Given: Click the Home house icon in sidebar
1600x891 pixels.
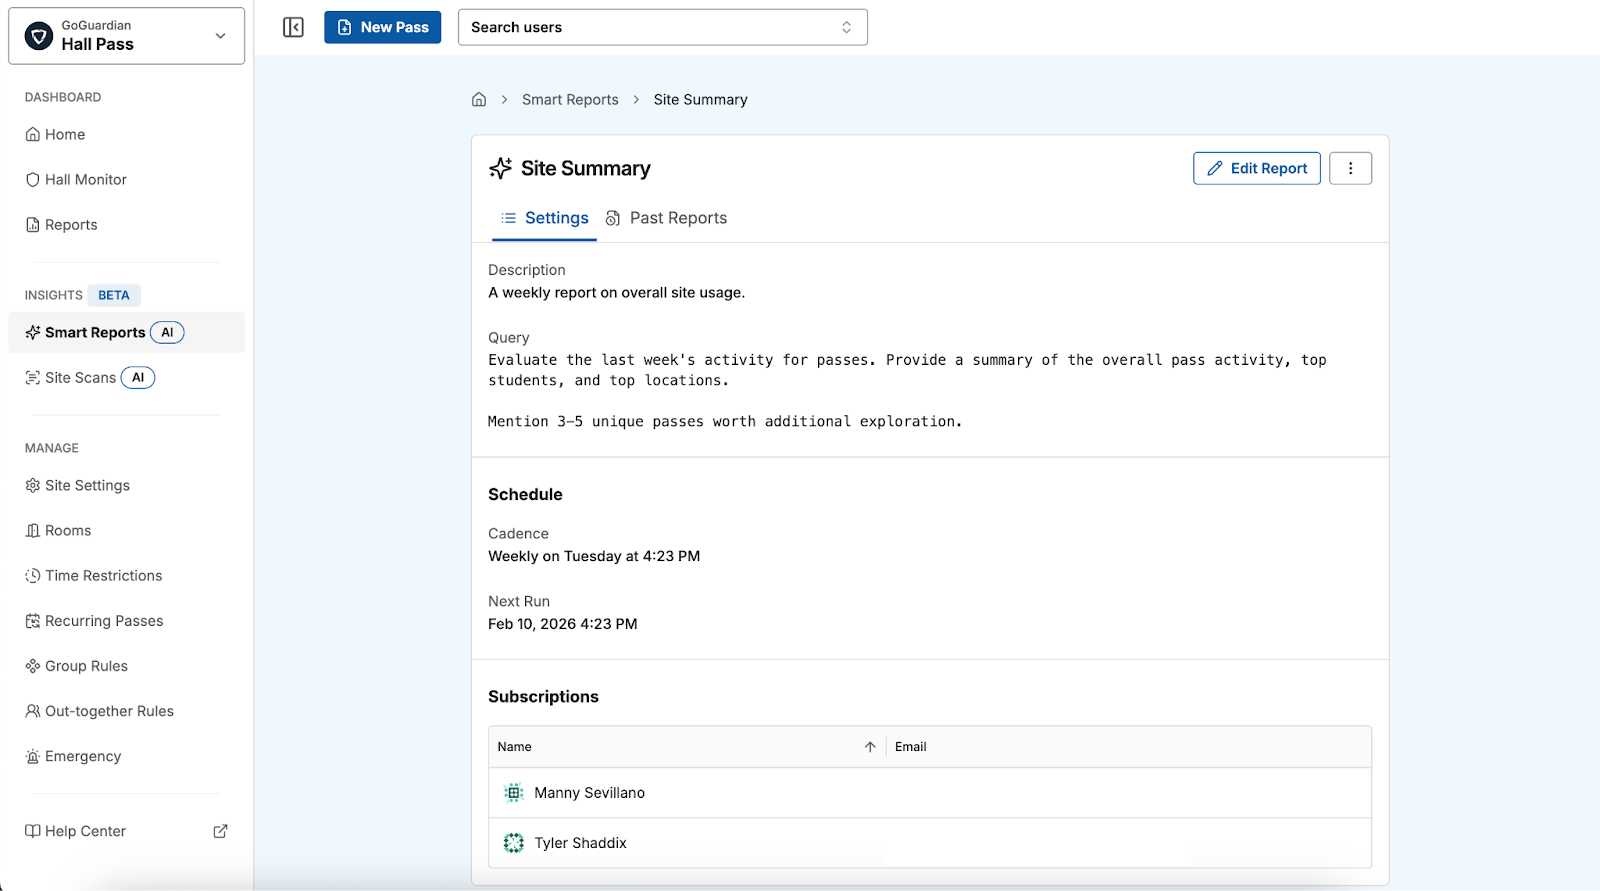Looking at the screenshot, I should [33, 134].
